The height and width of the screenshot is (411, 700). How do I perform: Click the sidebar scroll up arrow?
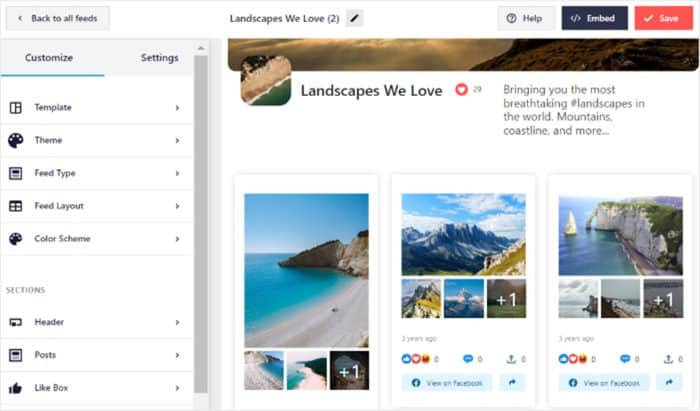[x=201, y=48]
